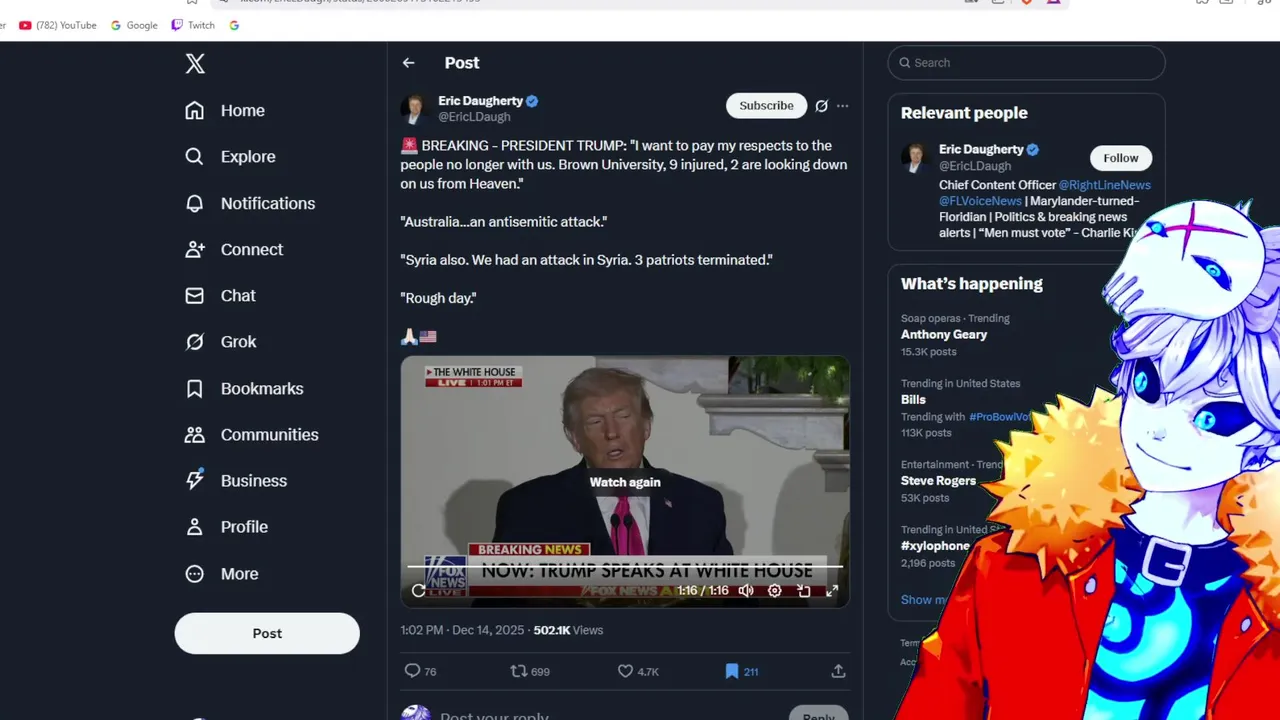Open the post's three-dot options menu

842,105
